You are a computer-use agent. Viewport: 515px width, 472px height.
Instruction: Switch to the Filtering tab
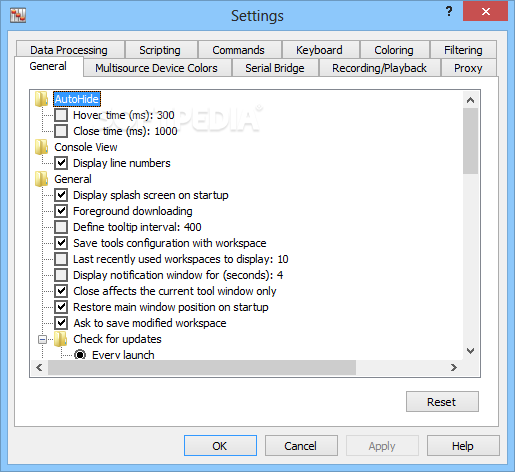point(463,50)
